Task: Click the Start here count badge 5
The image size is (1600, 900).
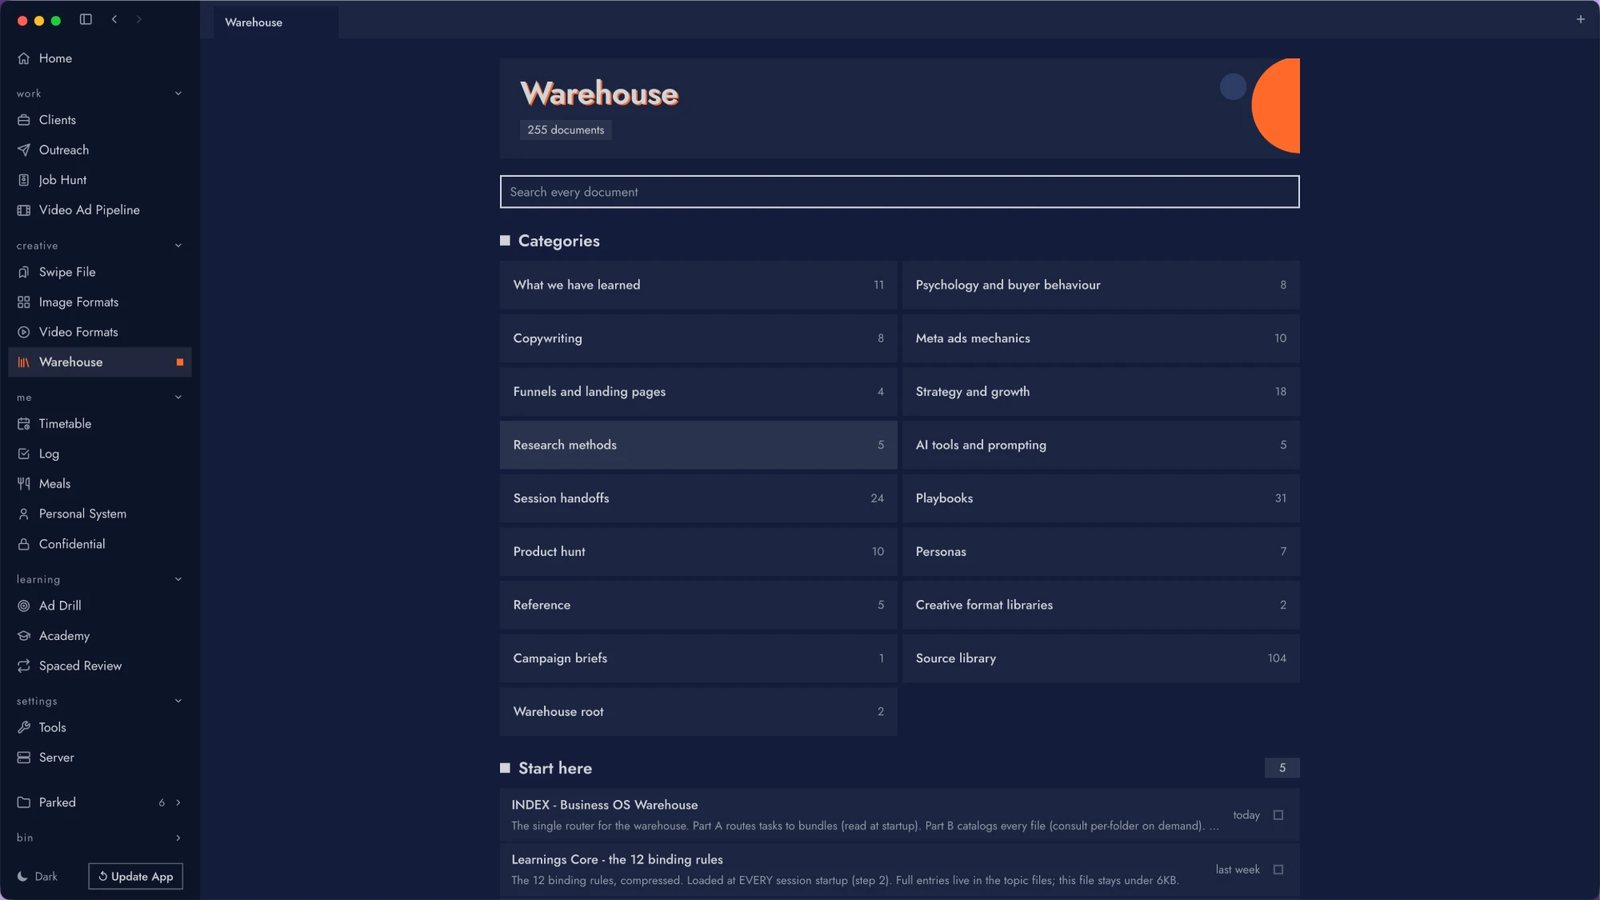Action: pos(1282,768)
